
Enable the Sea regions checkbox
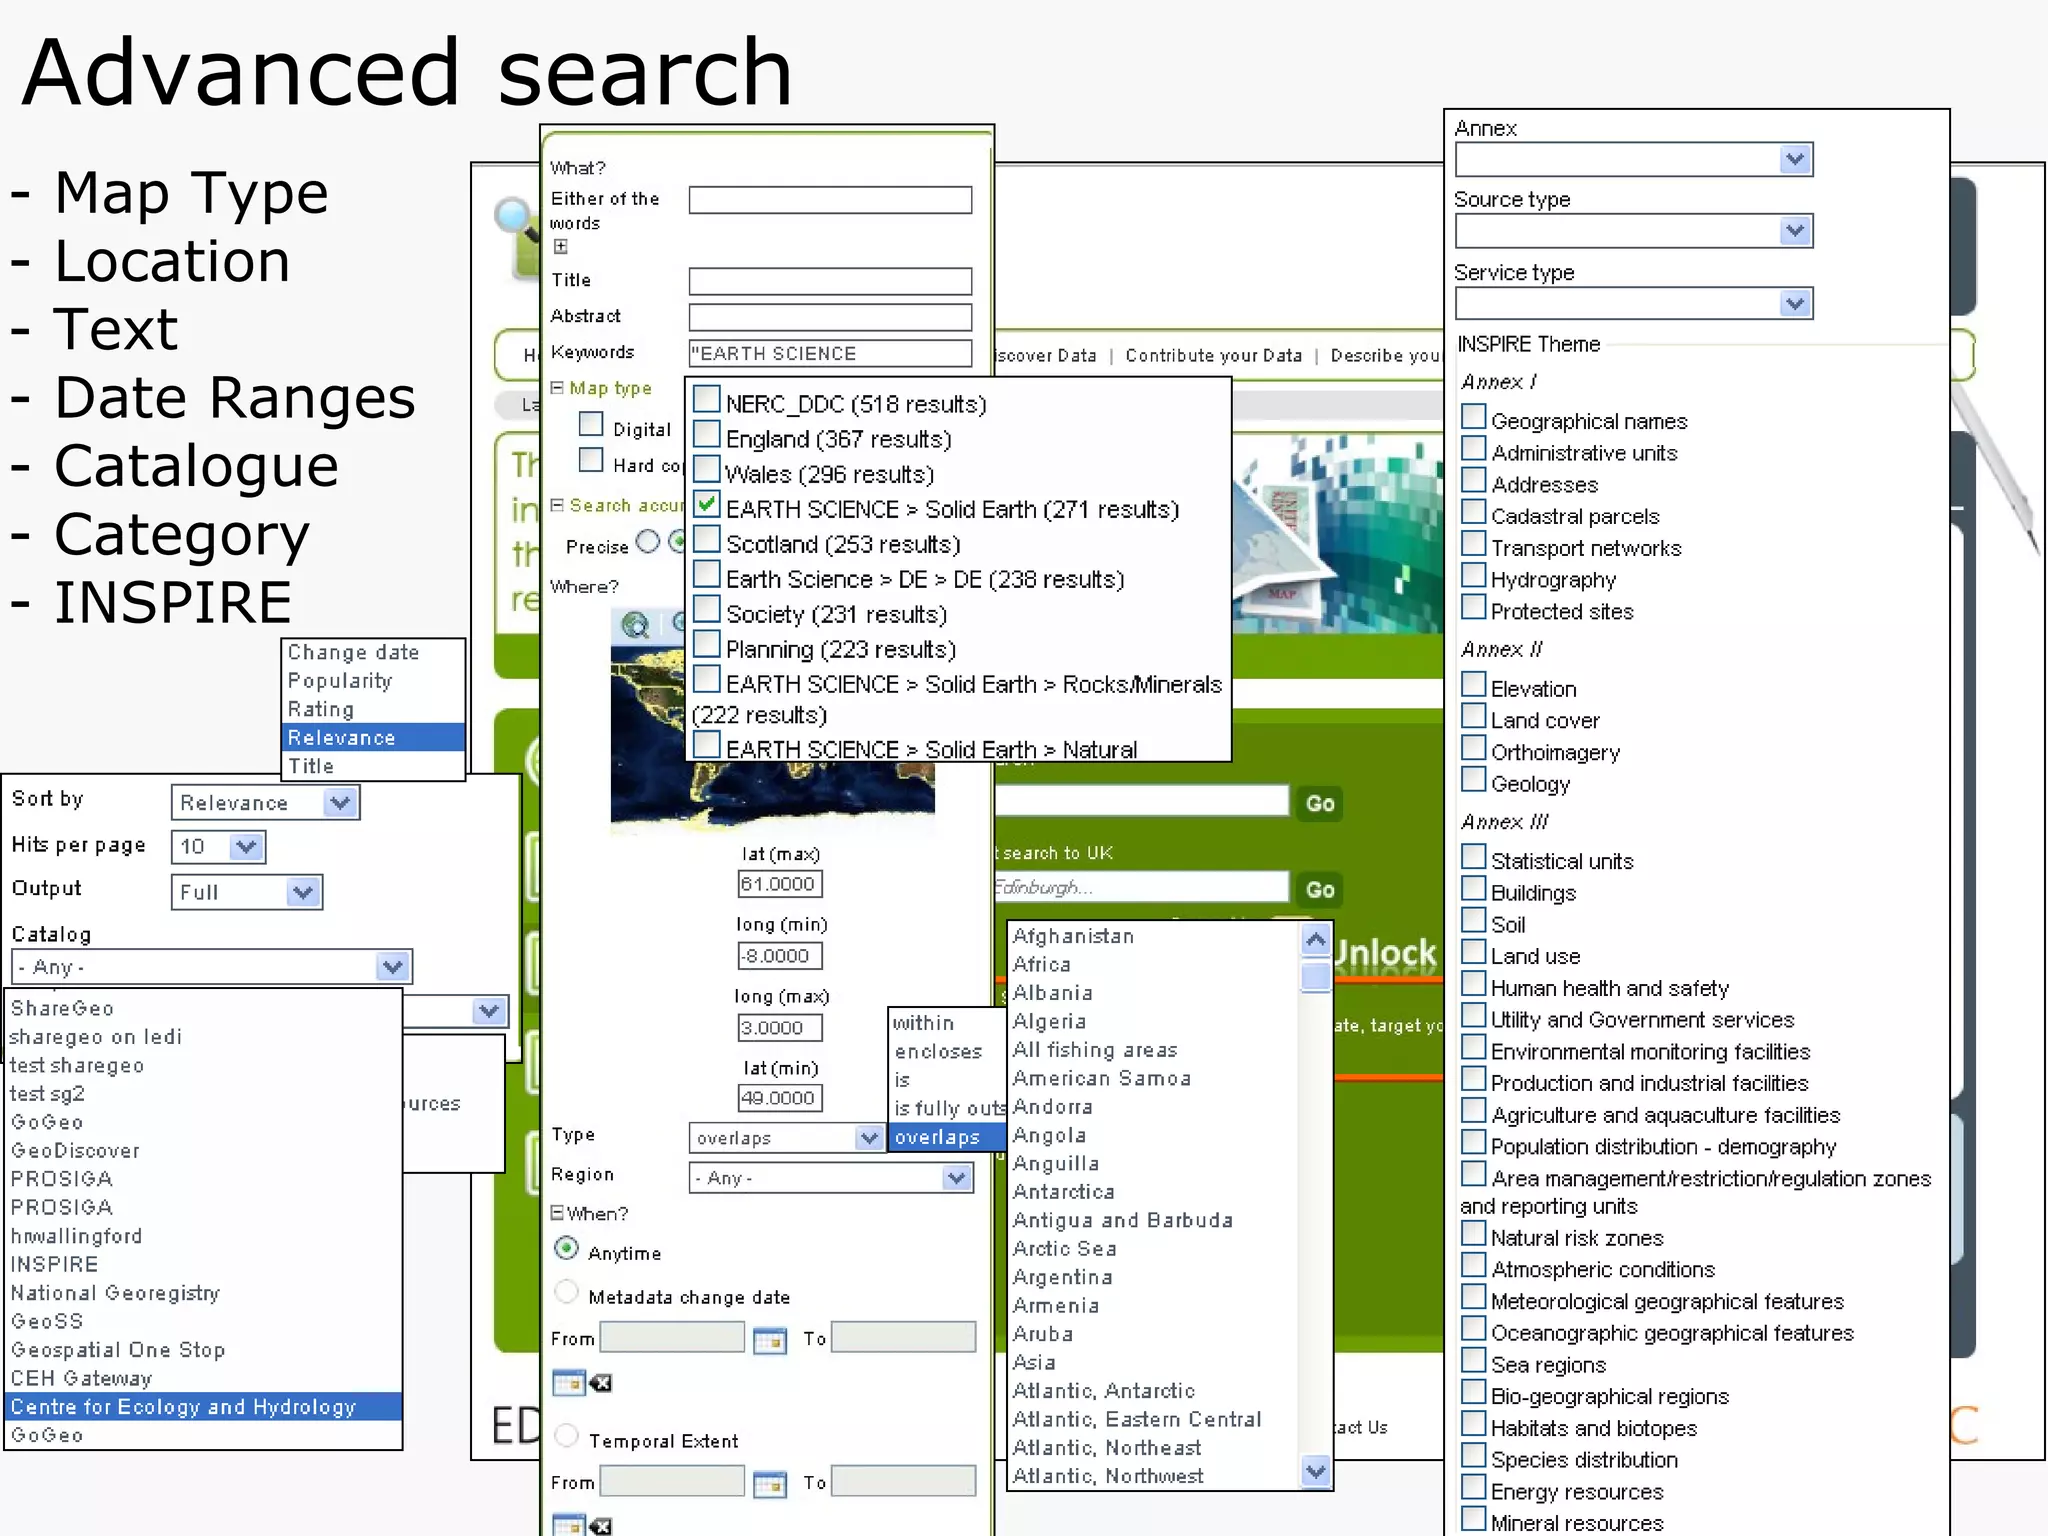1473,1361
